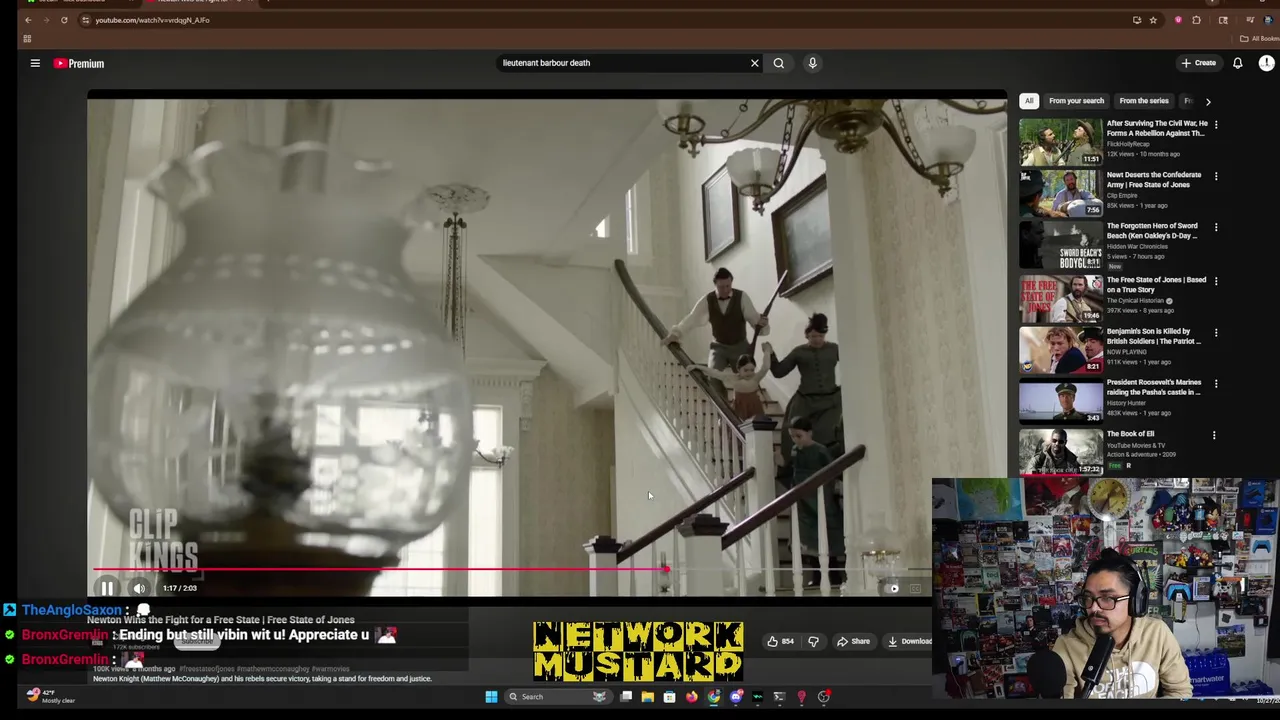Open the Create button
1280x720 pixels.
[x=1198, y=63]
